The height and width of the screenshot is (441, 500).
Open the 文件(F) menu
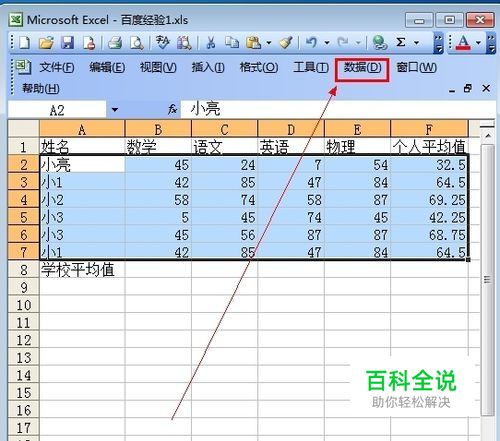tap(57, 68)
